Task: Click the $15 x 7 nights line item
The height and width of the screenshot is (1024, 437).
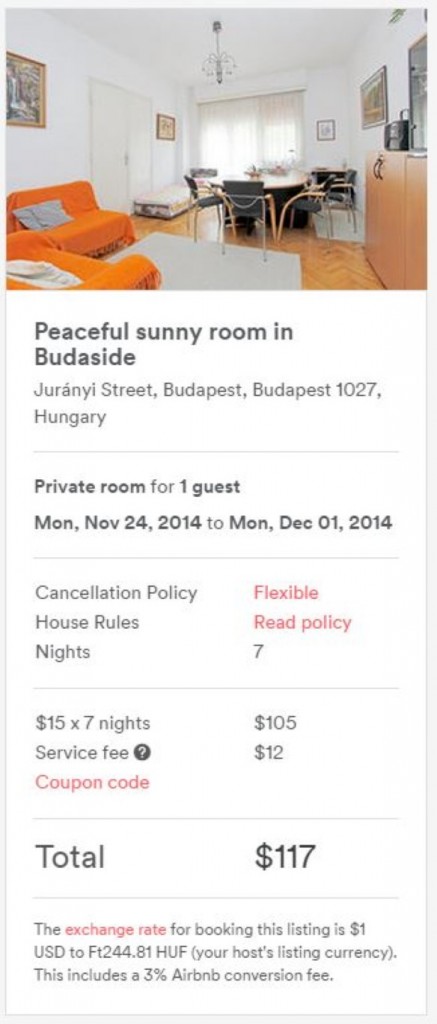Action: click(92, 724)
